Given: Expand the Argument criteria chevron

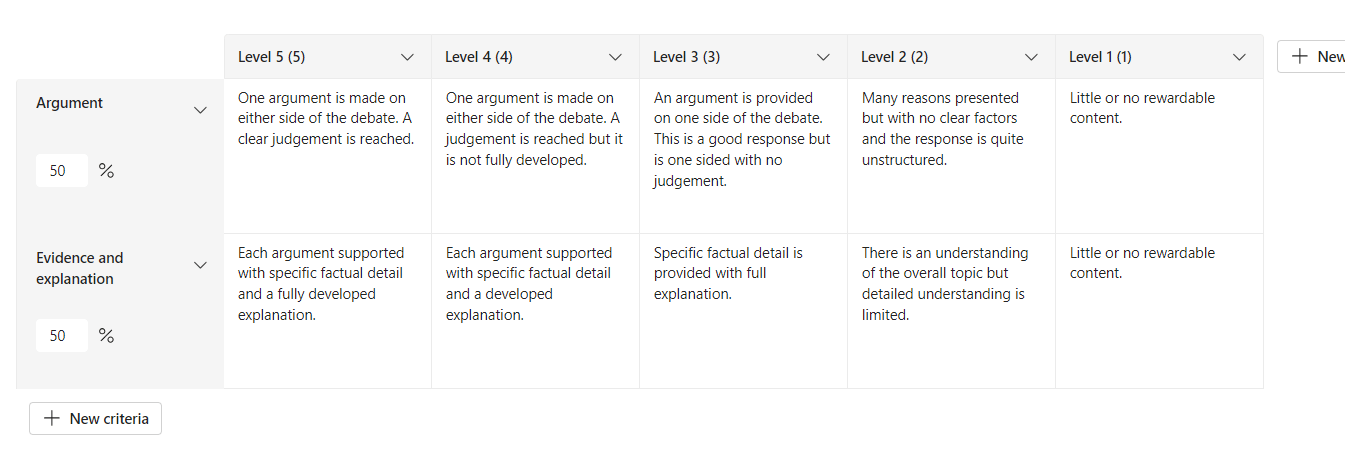Looking at the screenshot, I should click(x=200, y=110).
